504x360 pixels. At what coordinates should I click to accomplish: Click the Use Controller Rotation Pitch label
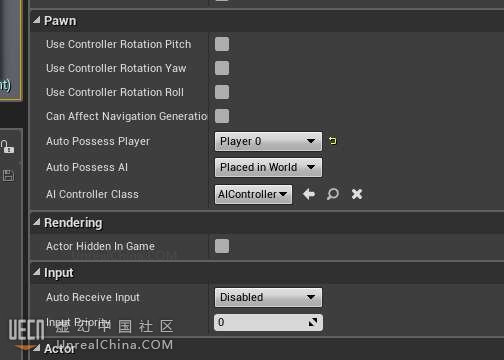point(119,44)
